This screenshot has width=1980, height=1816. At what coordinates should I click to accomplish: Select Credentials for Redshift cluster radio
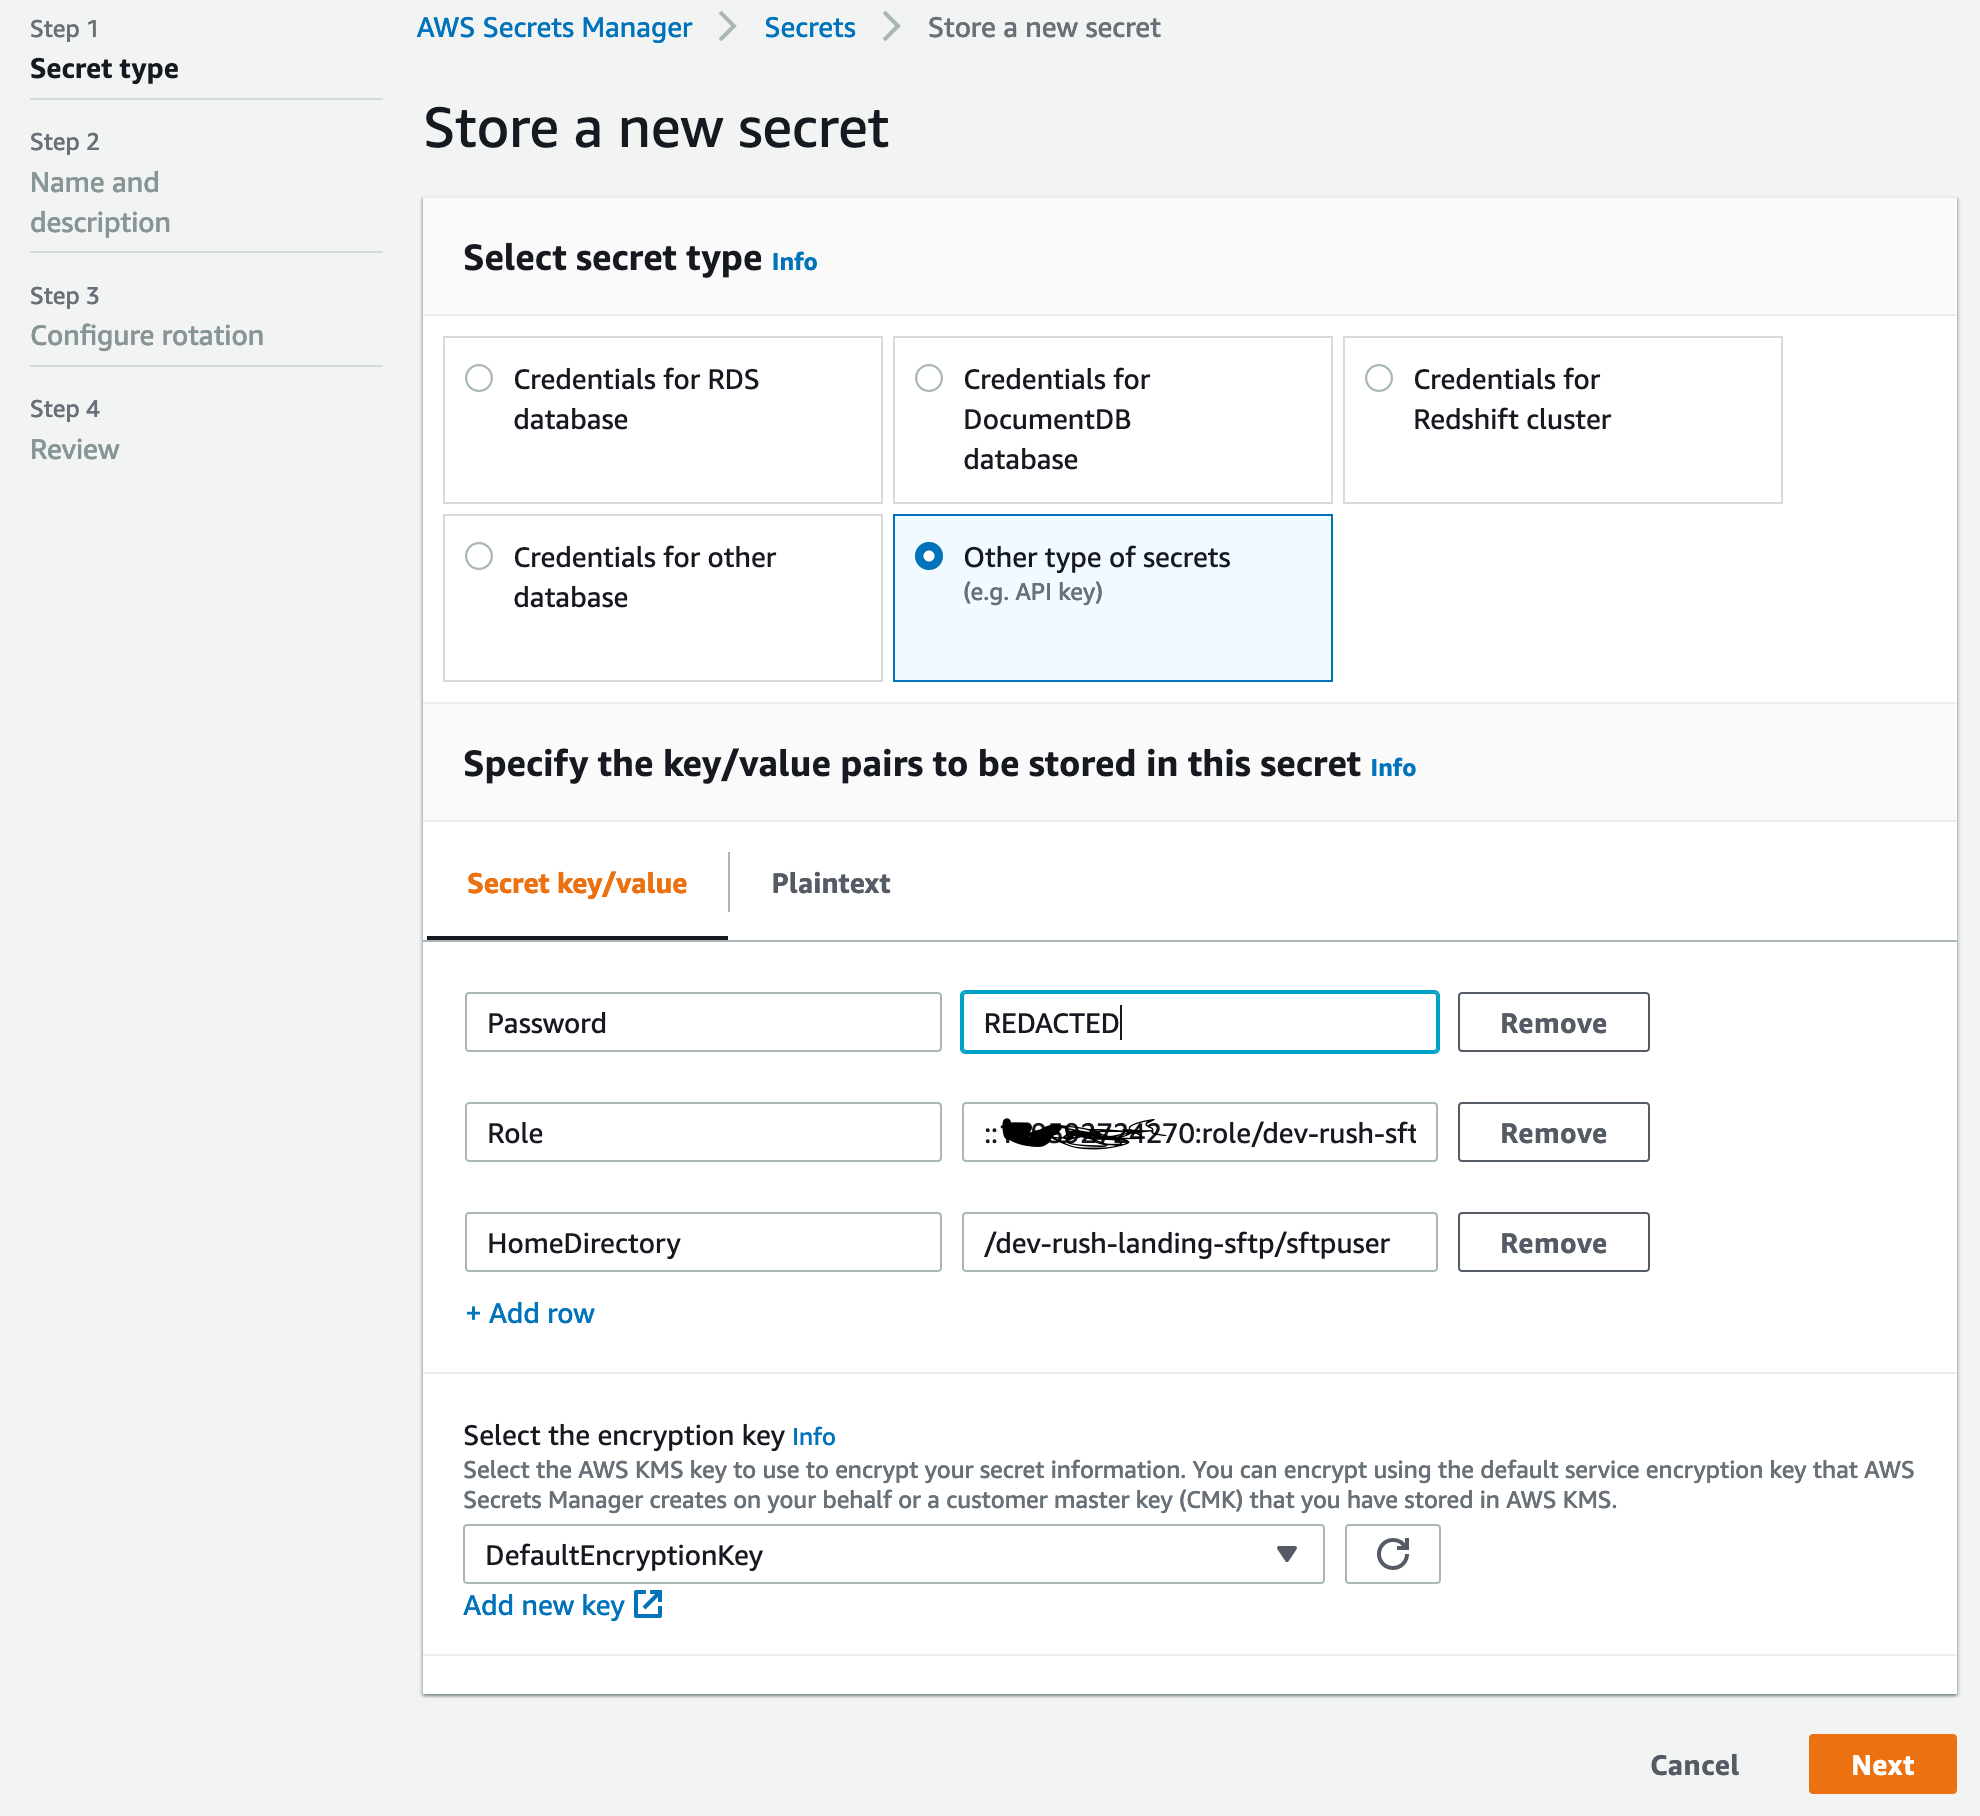(x=1379, y=379)
